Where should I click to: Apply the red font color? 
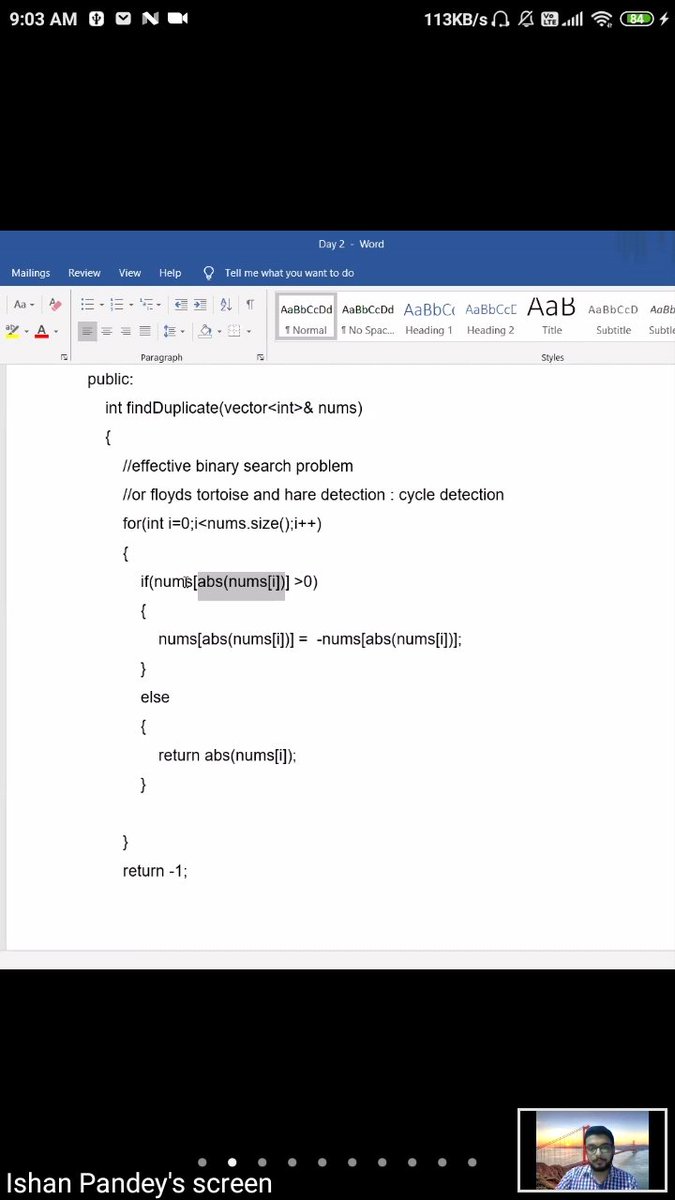(41, 331)
